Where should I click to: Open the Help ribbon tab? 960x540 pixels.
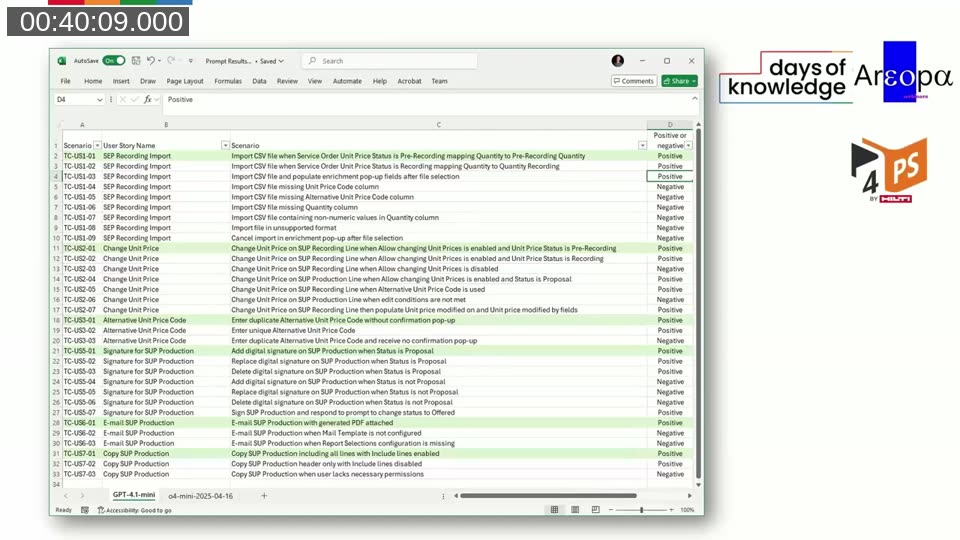click(380, 81)
